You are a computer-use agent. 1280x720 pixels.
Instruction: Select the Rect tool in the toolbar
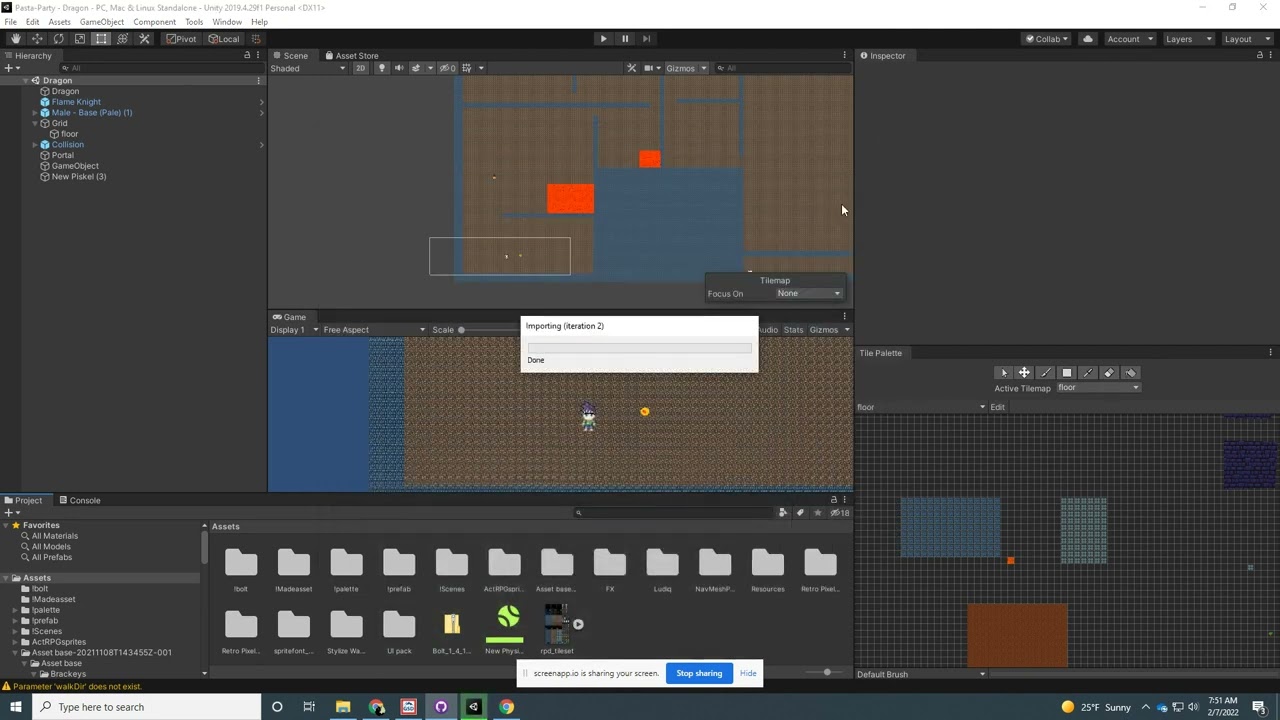[x=101, y=39]
